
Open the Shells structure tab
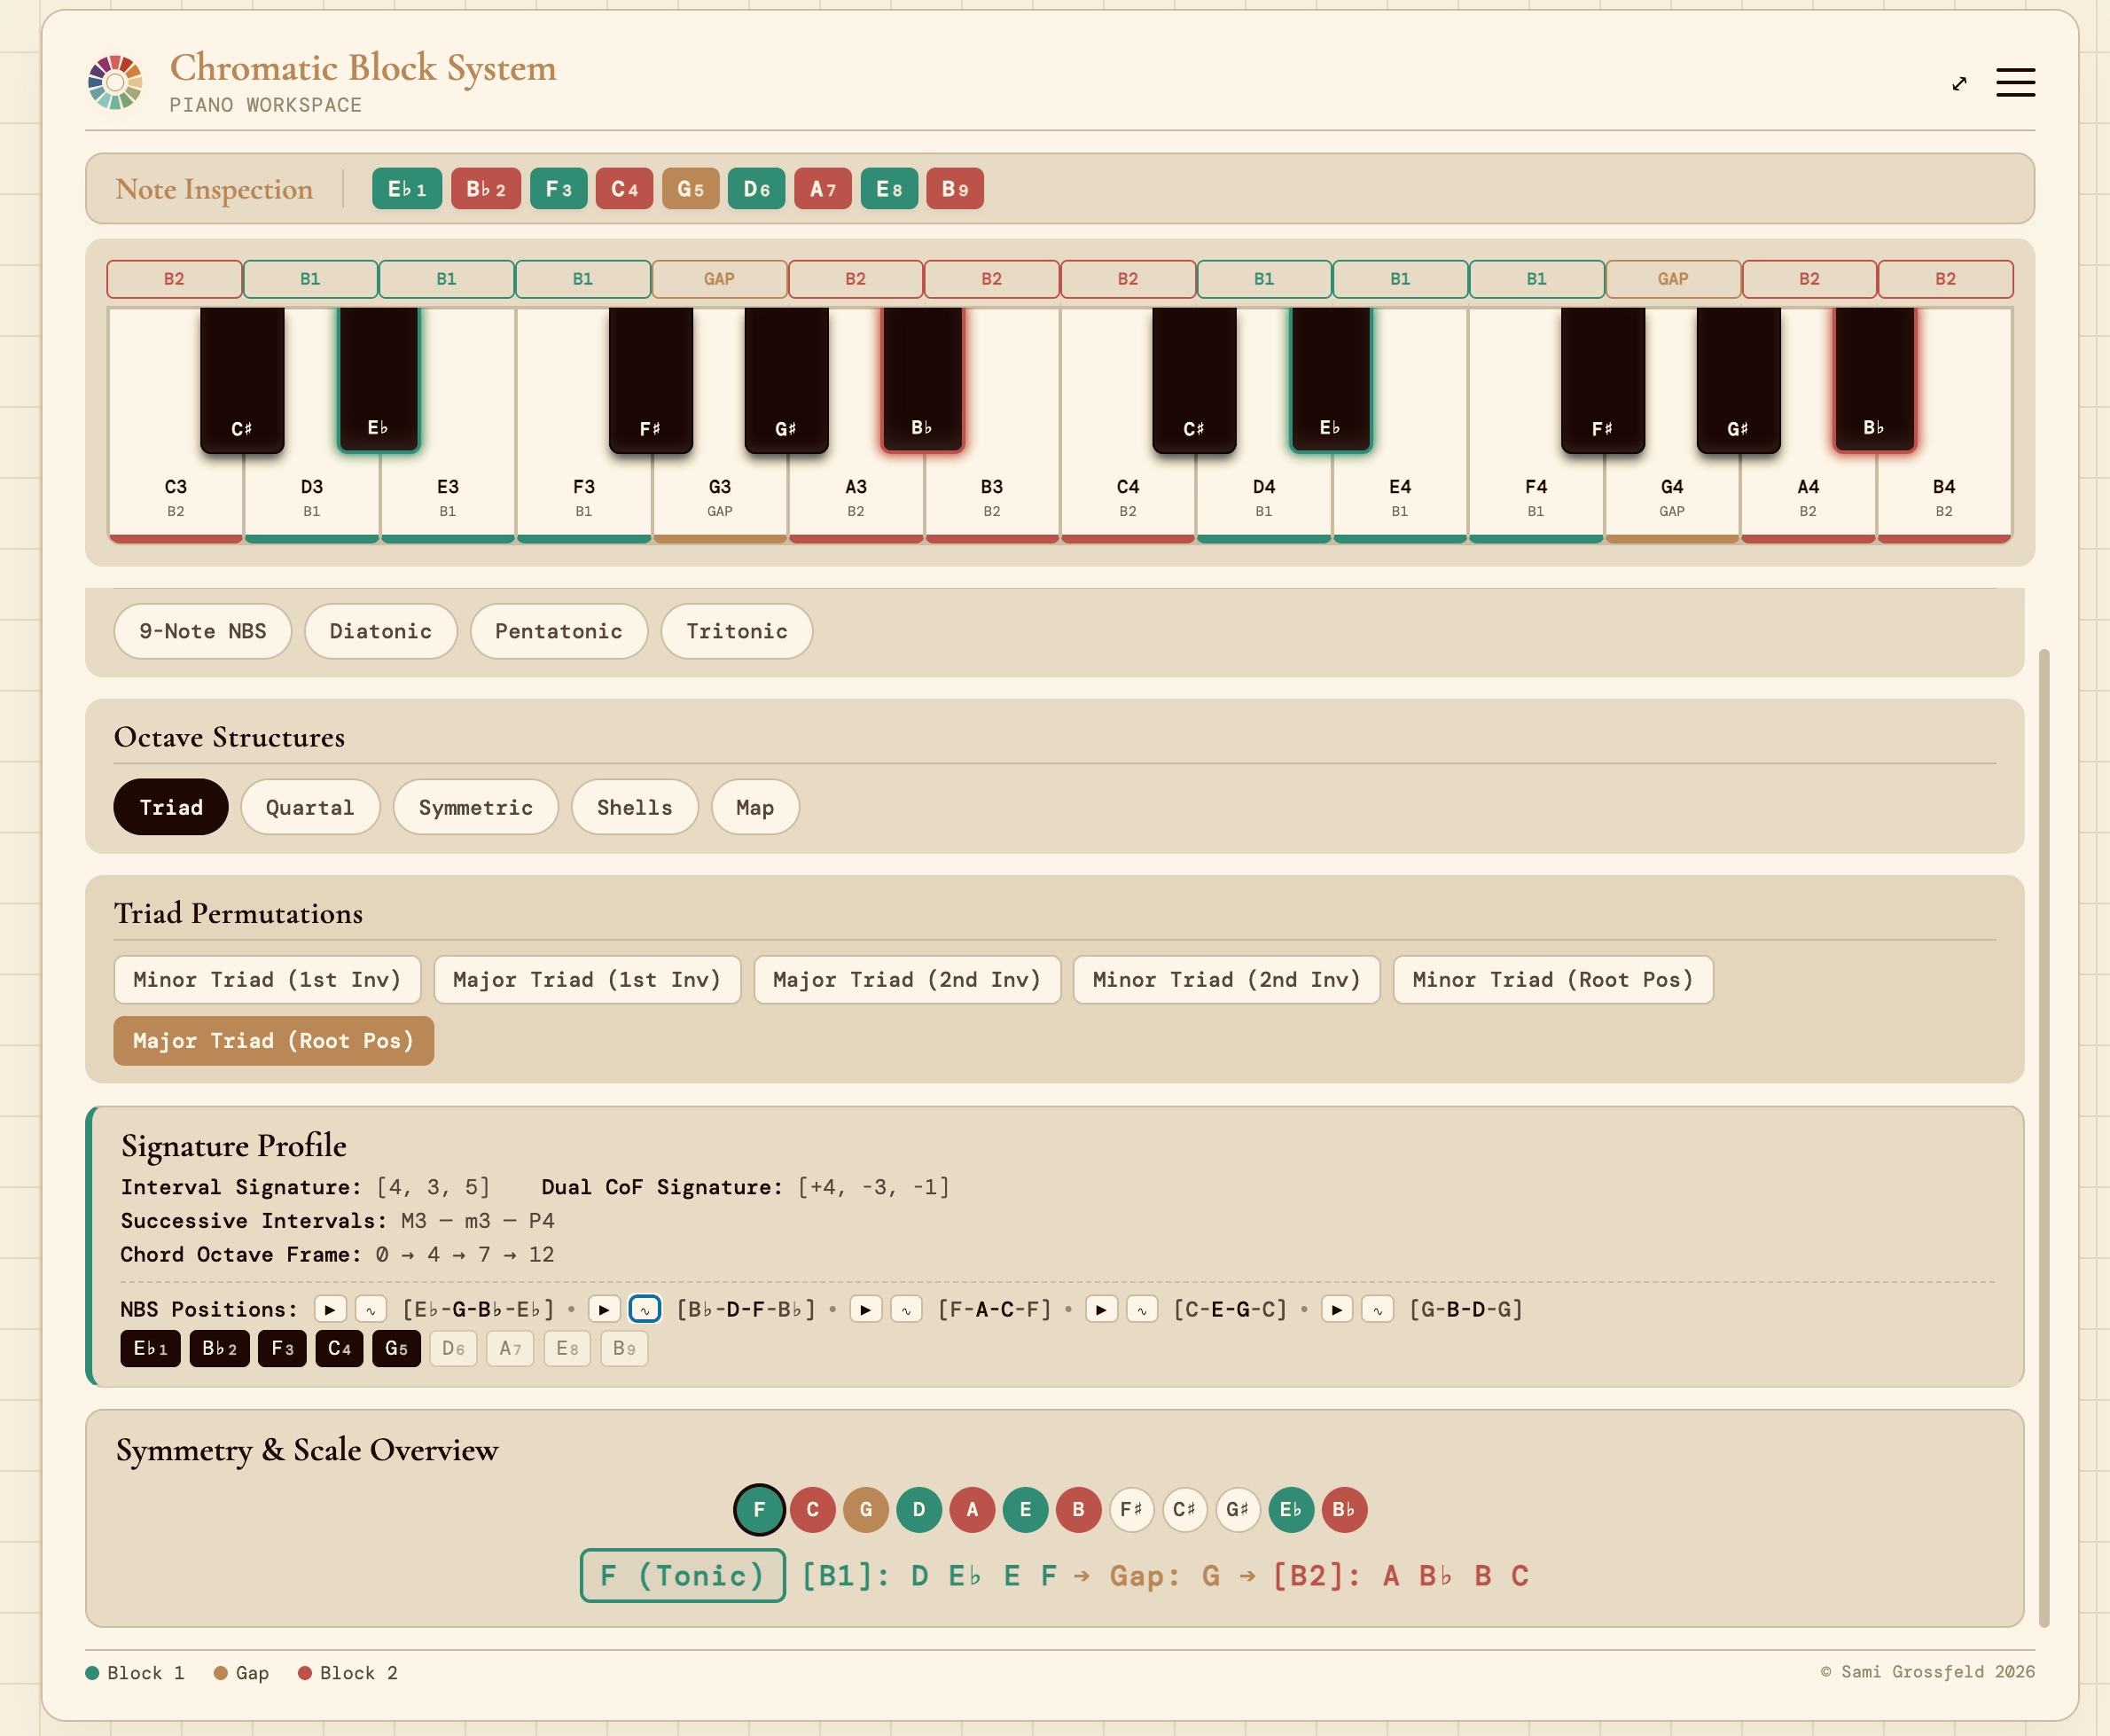pyautogui.click(x=635, y=807)
